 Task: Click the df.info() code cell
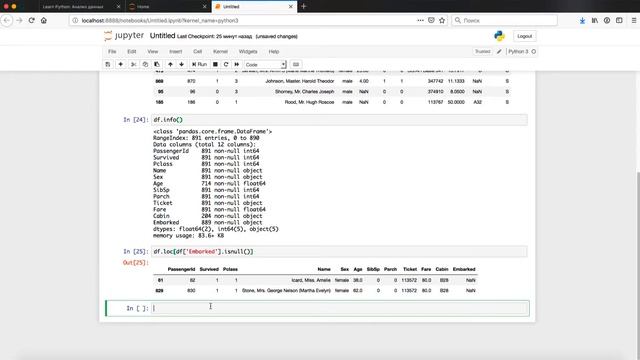[340, 120]
